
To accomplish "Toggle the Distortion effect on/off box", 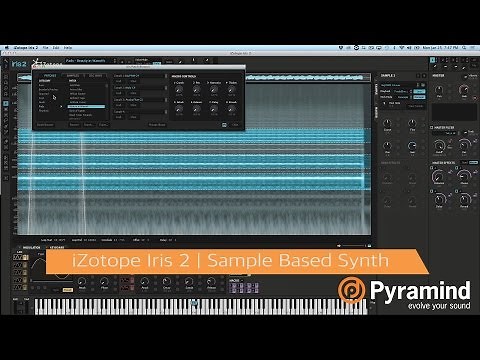I will pos(432,168).
